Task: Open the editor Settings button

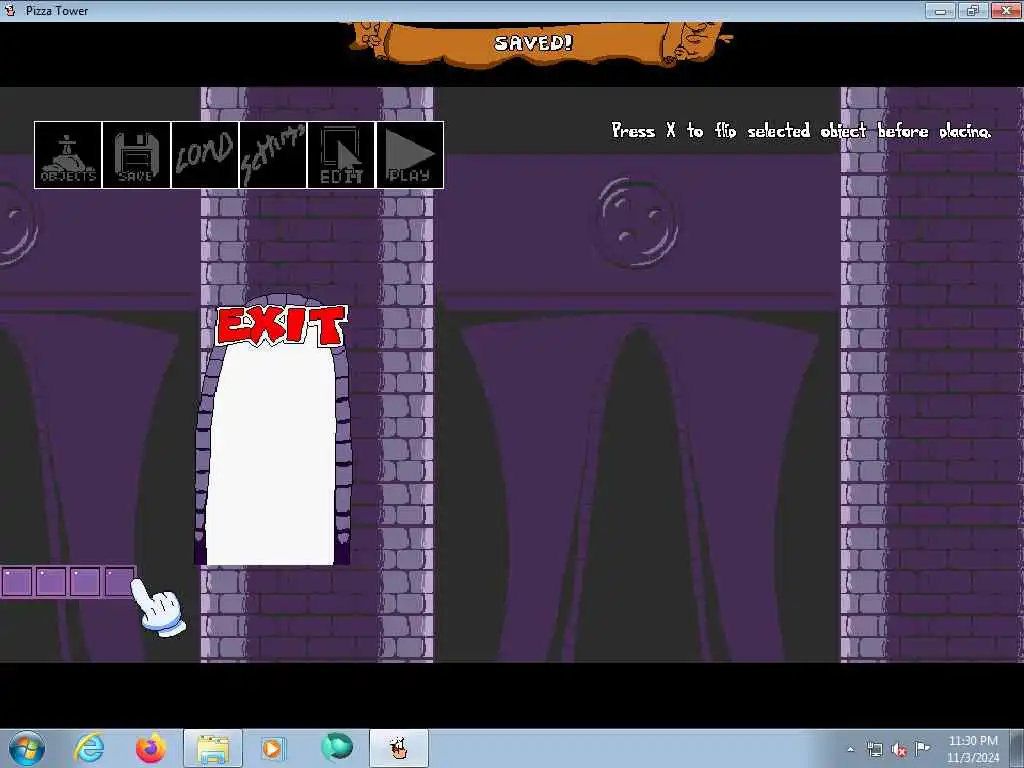Action: [273, 155]
